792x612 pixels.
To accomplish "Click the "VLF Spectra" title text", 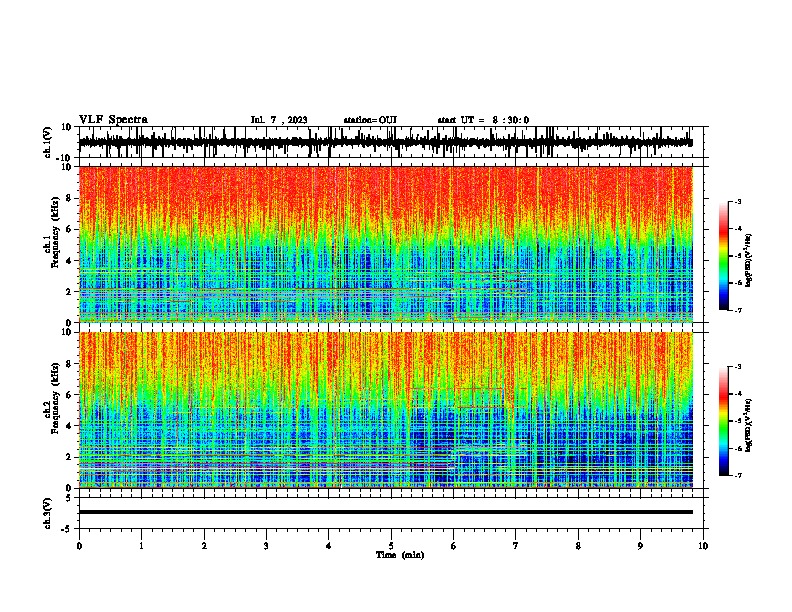I will pyautogui.click(x=113, y=120).
